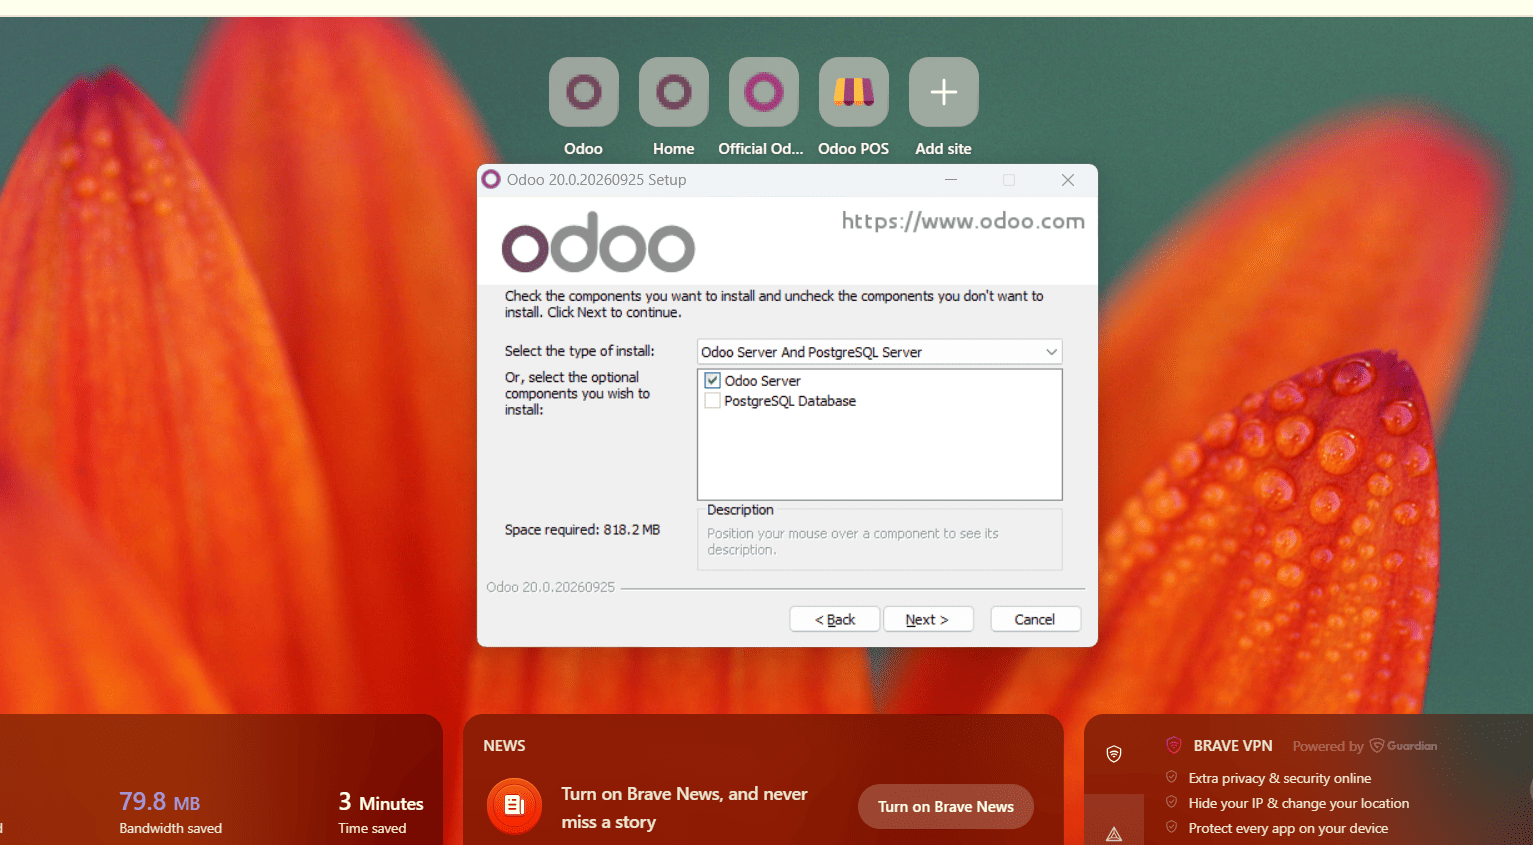
Task: Click the https://www.odoo.com text in the header
Action: pyautogui.click(x=963, y=221)
